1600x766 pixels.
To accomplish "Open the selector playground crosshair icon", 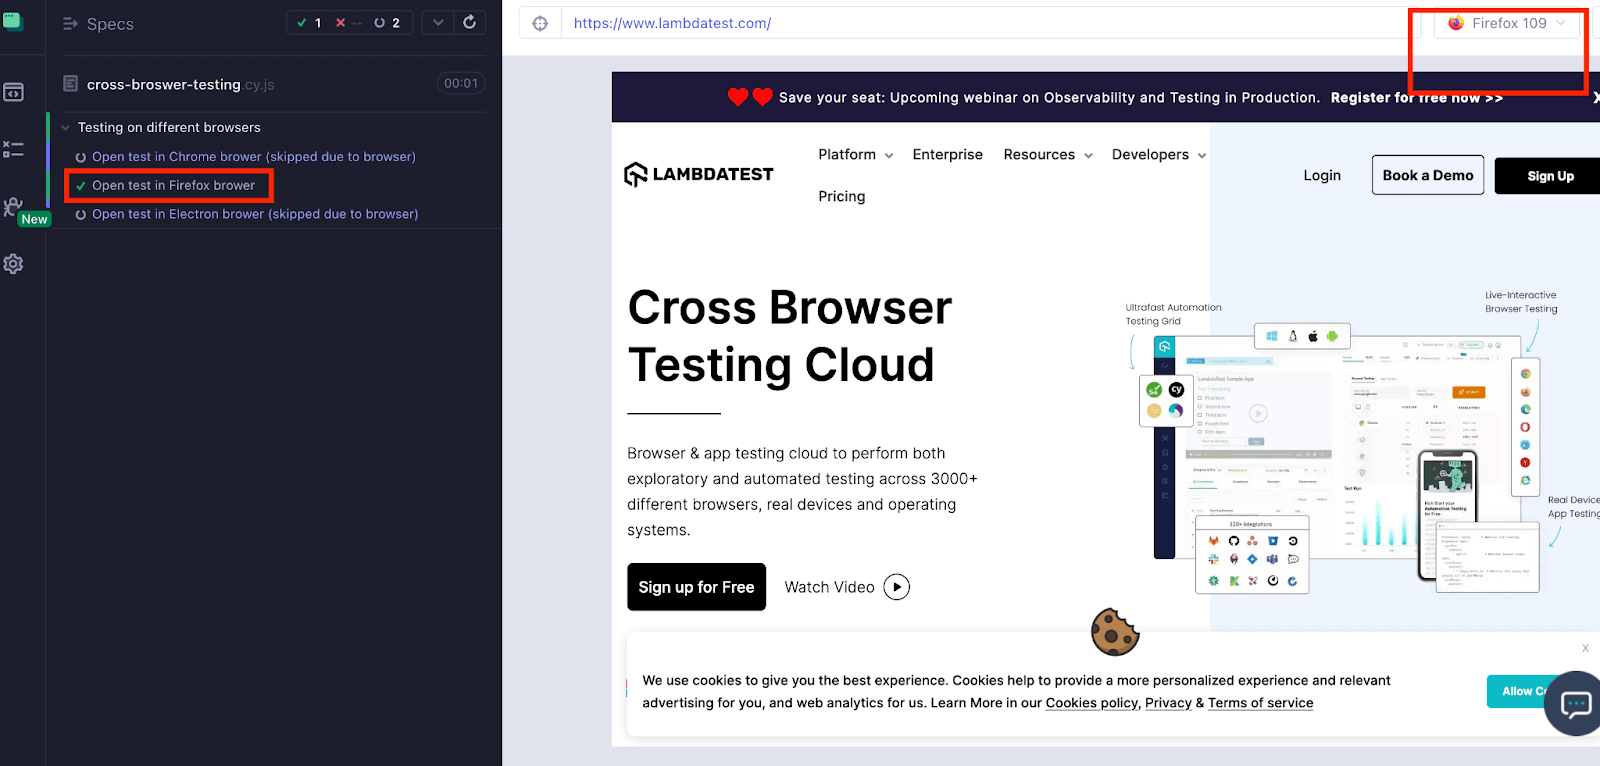I will 540,23.
